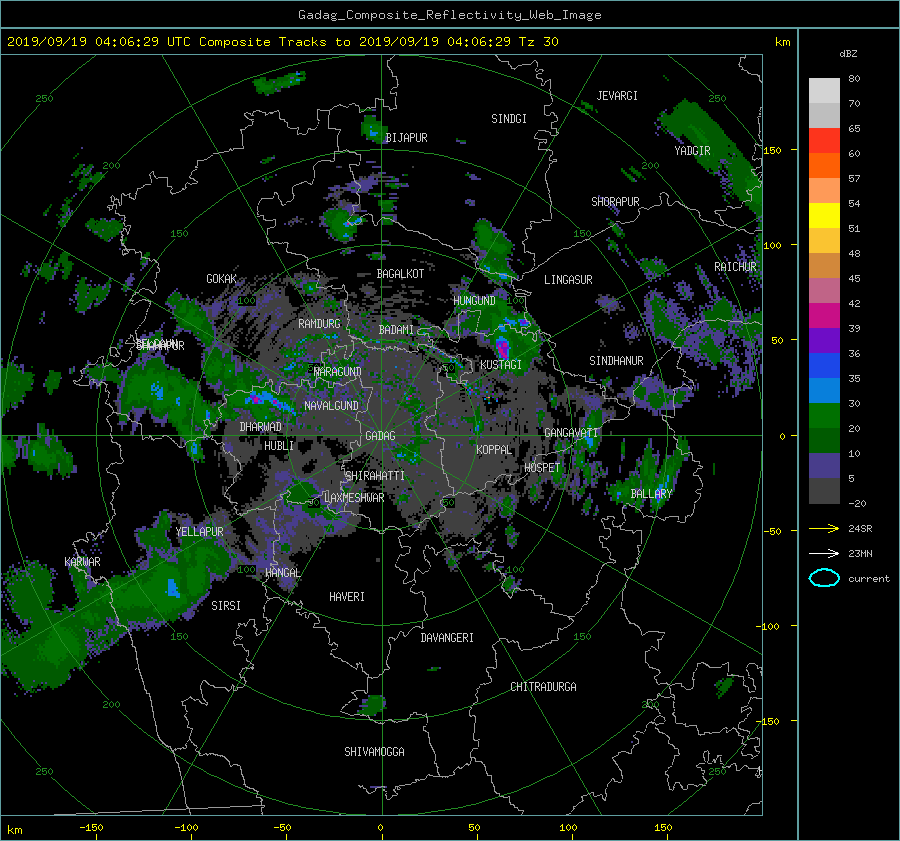Click the BADAMI city label

point(396,330)
